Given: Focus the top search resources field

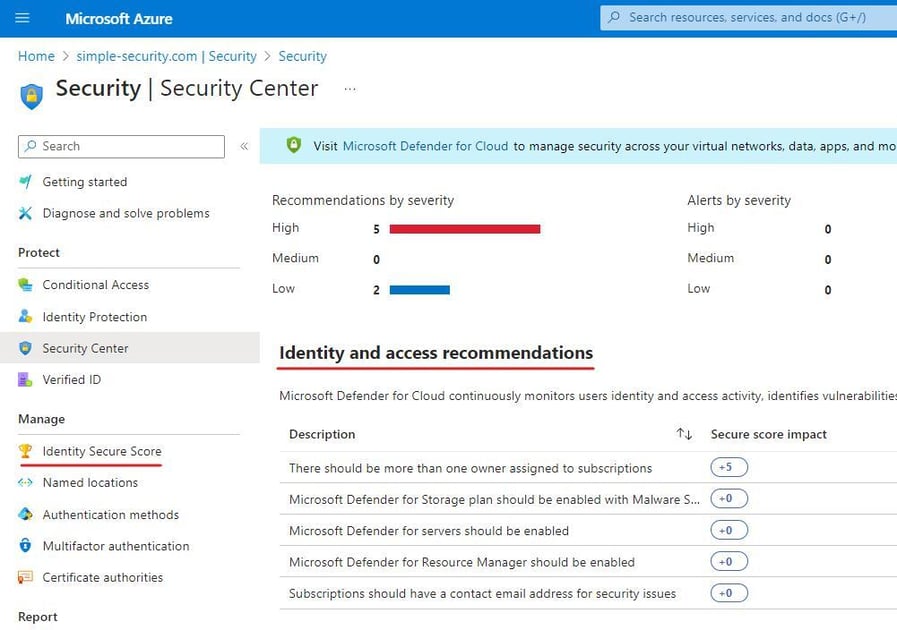Looking at the screenshot, I should pyautogui.click(x=748, y=17).
